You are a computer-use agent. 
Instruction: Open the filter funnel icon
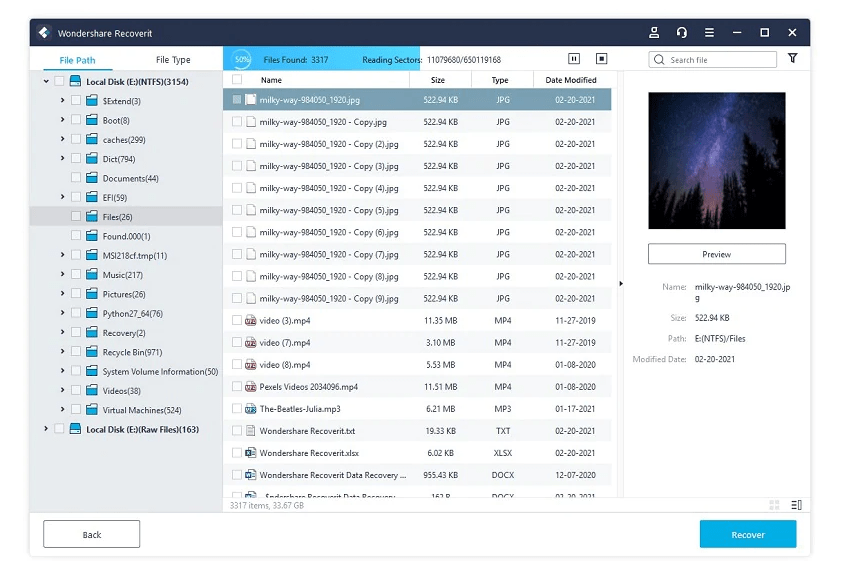(x=792, y=59)
